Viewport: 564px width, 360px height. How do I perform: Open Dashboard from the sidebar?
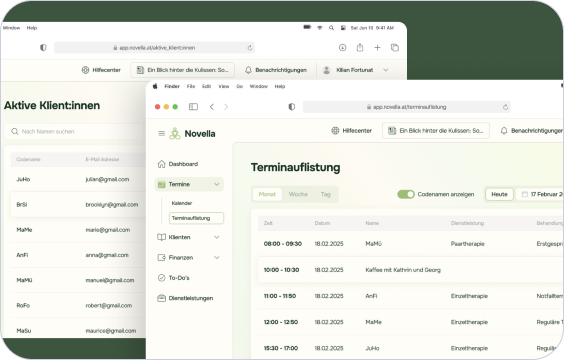(178, 164)
